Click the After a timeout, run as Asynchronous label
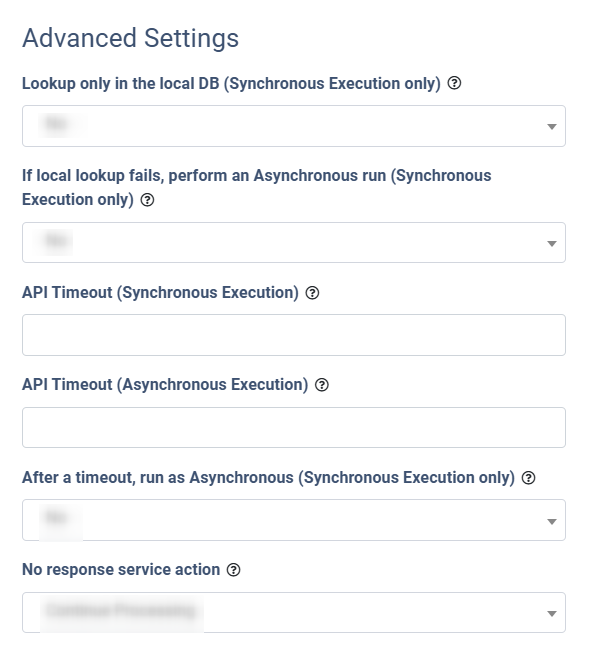Screen dimensions: 590x659 tap(268, 478)
